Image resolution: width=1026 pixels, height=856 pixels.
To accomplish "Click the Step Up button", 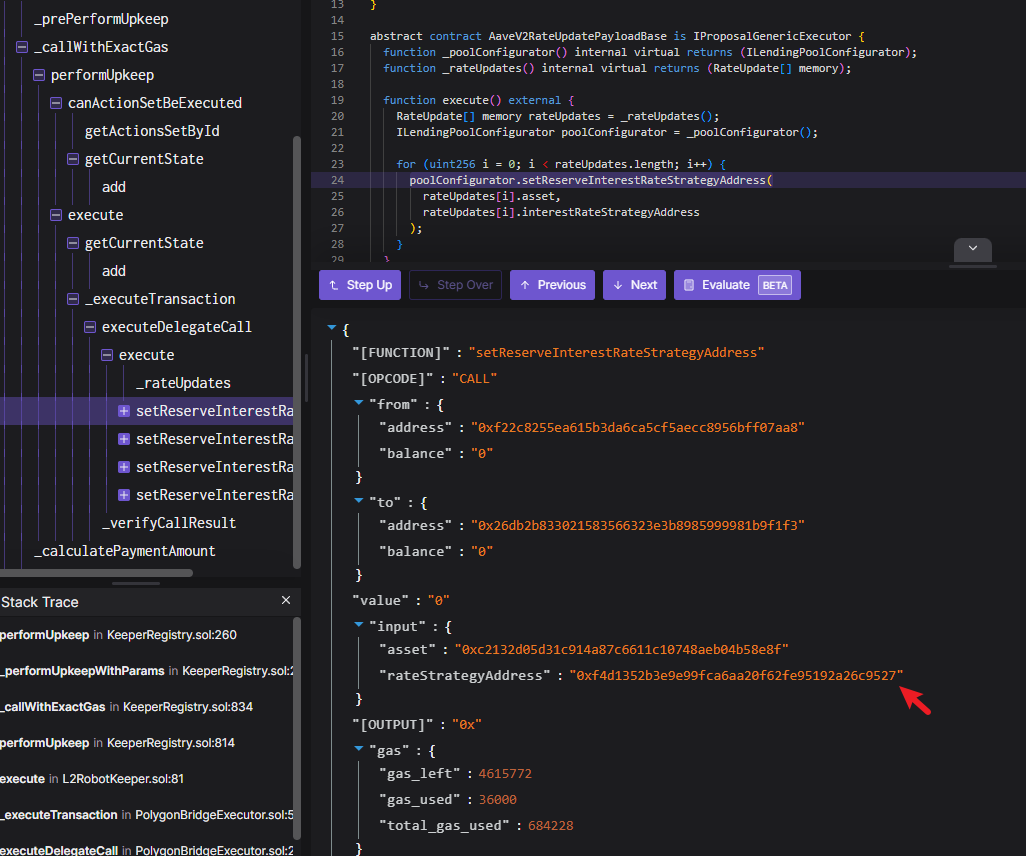I will pos(359,285).
